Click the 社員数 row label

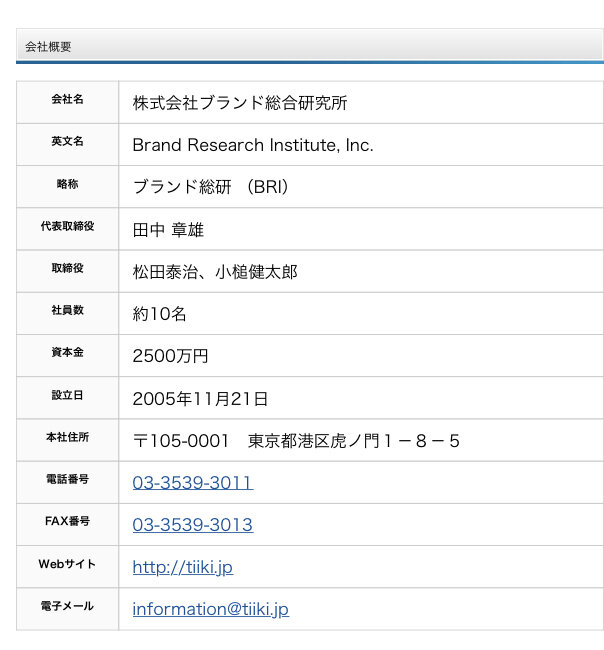tap(67, 310)
